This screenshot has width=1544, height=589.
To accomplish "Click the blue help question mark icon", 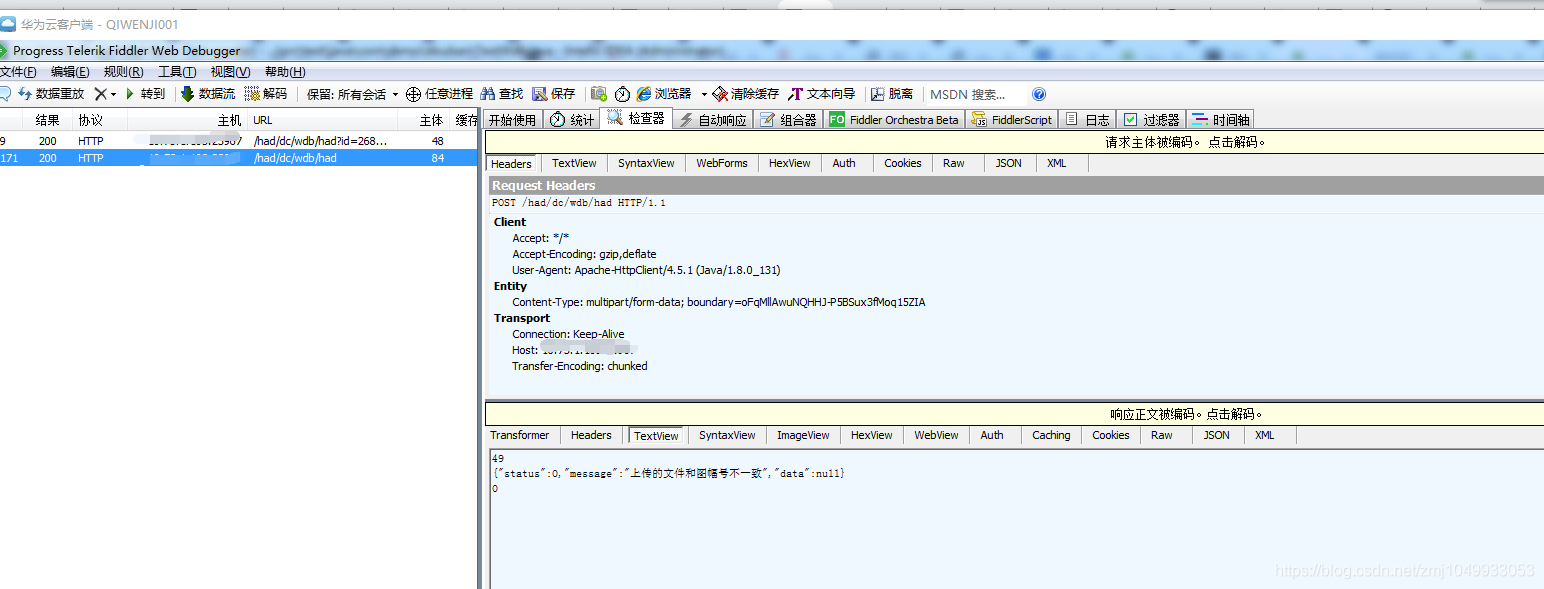I will pyautogui.click(x=1039, y=93).
